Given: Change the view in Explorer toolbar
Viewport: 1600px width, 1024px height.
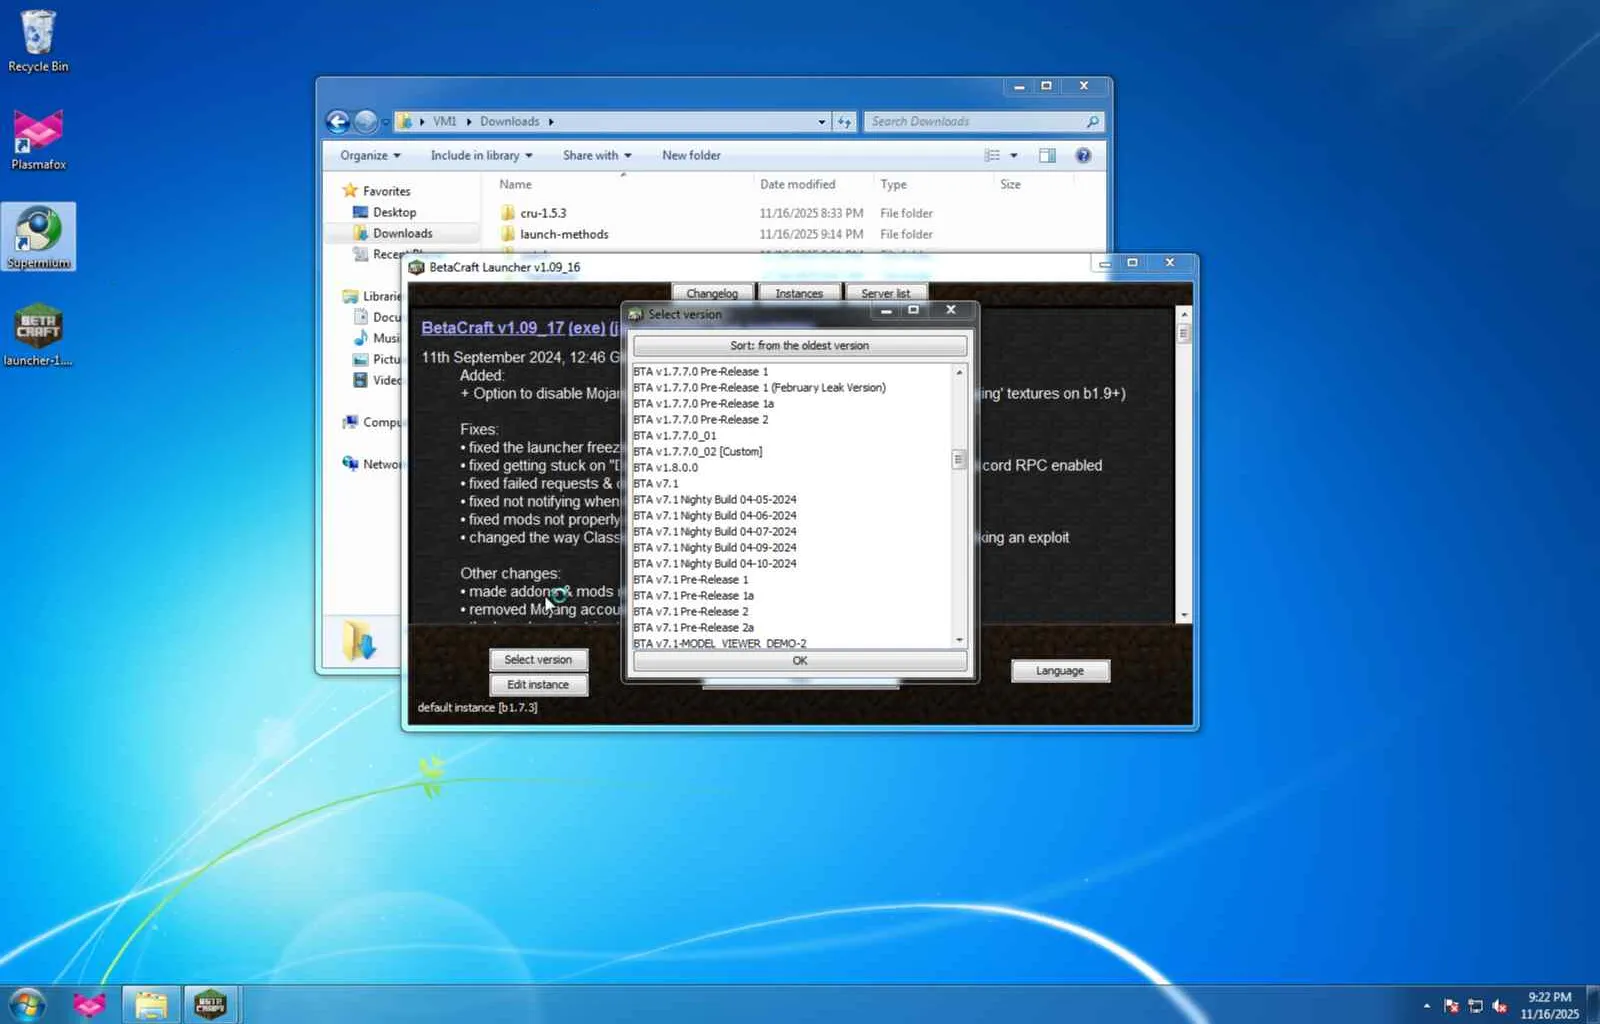Looking at the screenshot, I should tap(992, 156).
